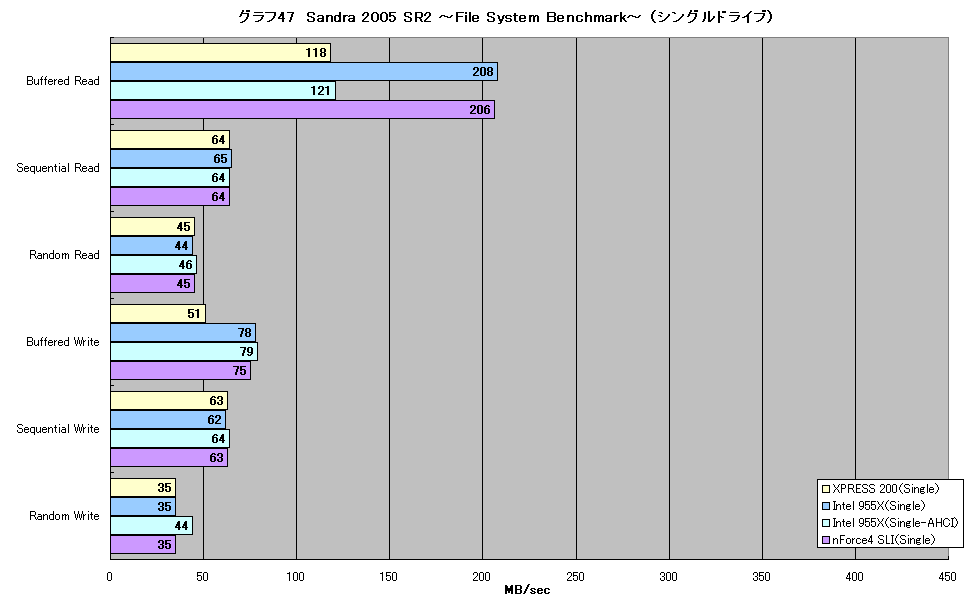The width and height of the screenshot is (970, 604).
Task: Click the yellow Sequential Write bar
Action: [169, 401]
